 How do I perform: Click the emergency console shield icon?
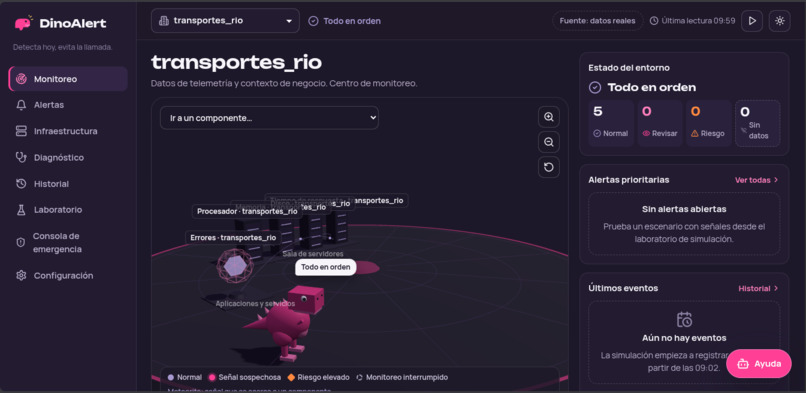pos(21,242)
